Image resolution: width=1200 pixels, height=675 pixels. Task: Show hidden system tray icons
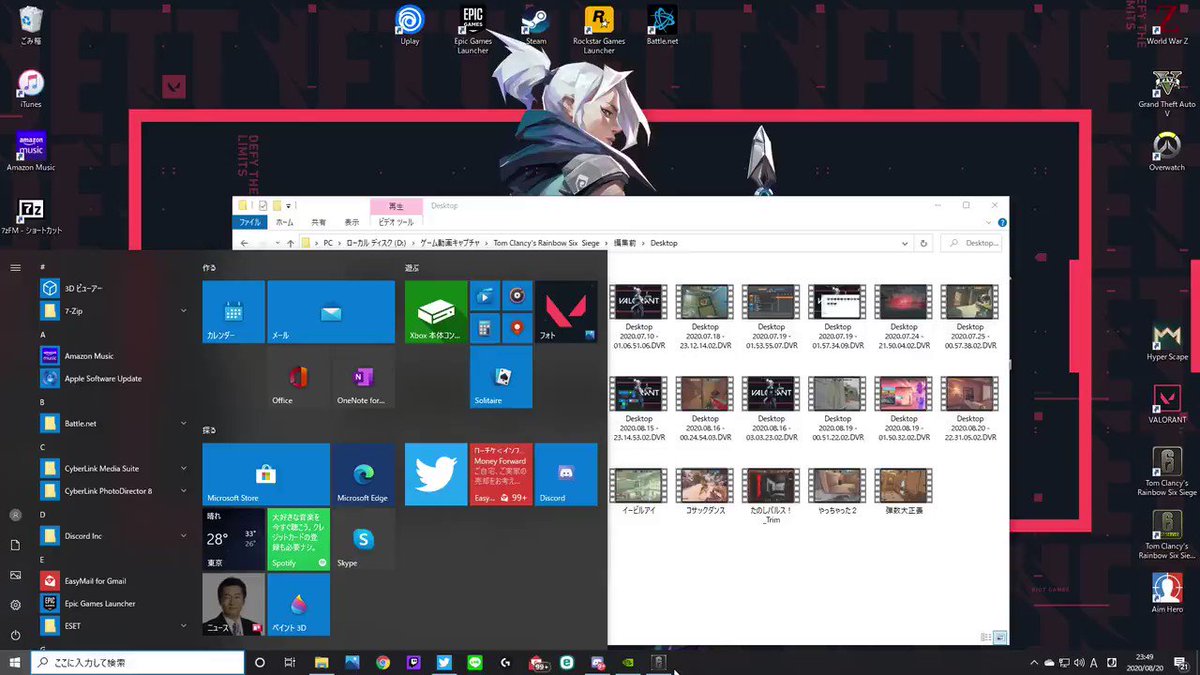click(1034, 662)
